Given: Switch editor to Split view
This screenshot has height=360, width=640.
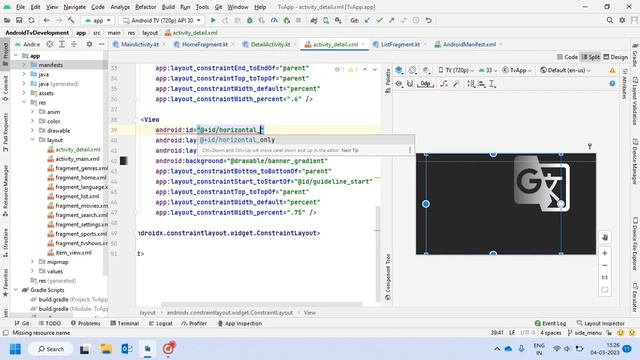Looking at the screenshot, I should (591, 57).
